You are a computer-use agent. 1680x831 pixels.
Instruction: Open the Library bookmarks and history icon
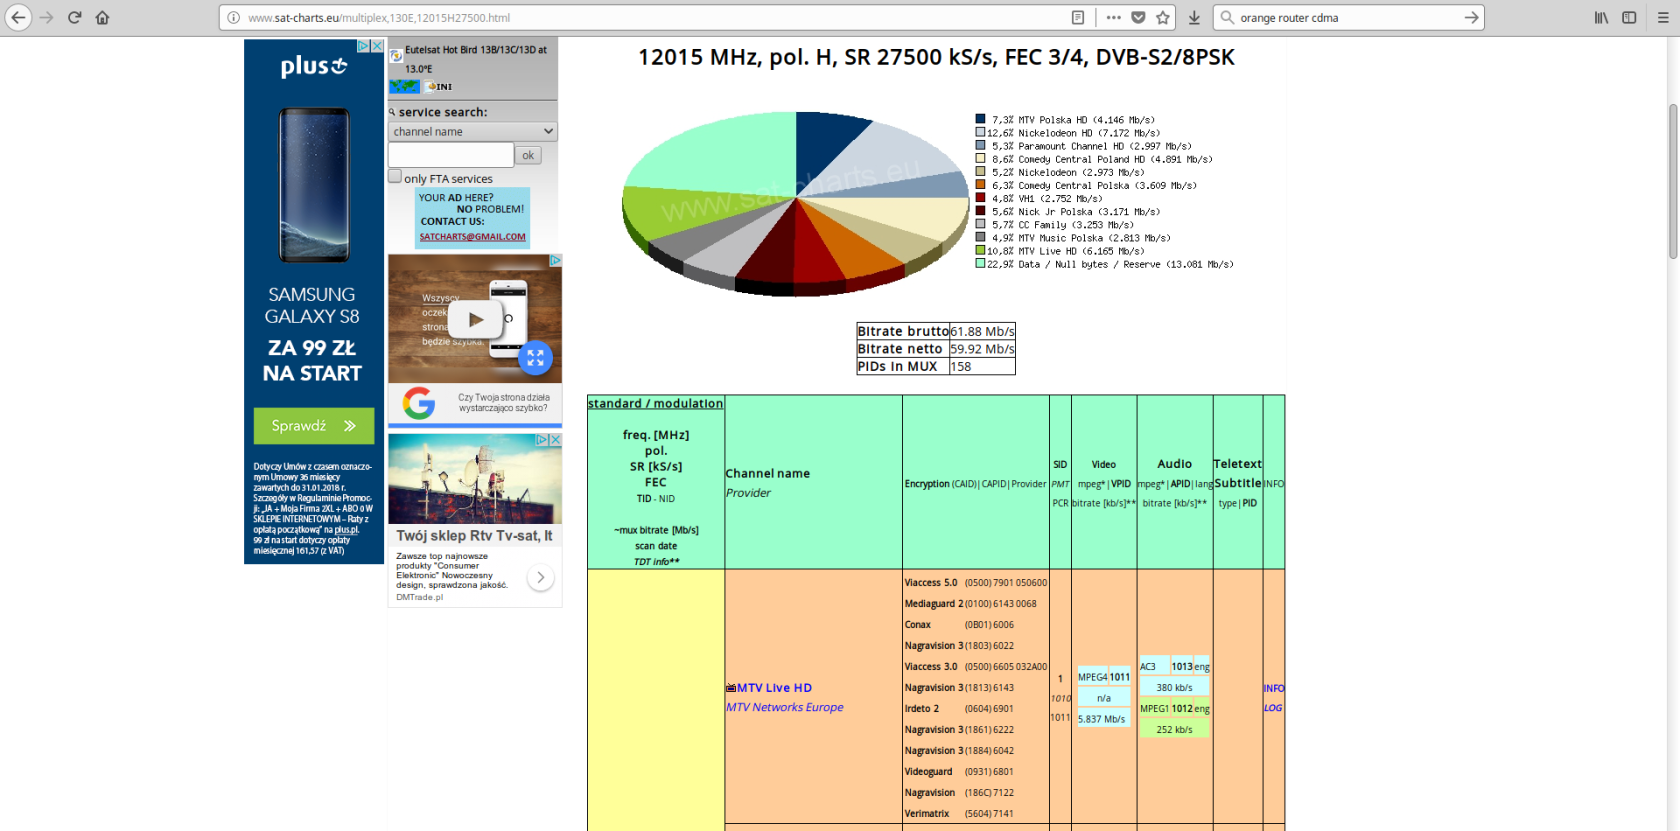pos(1601,17)
